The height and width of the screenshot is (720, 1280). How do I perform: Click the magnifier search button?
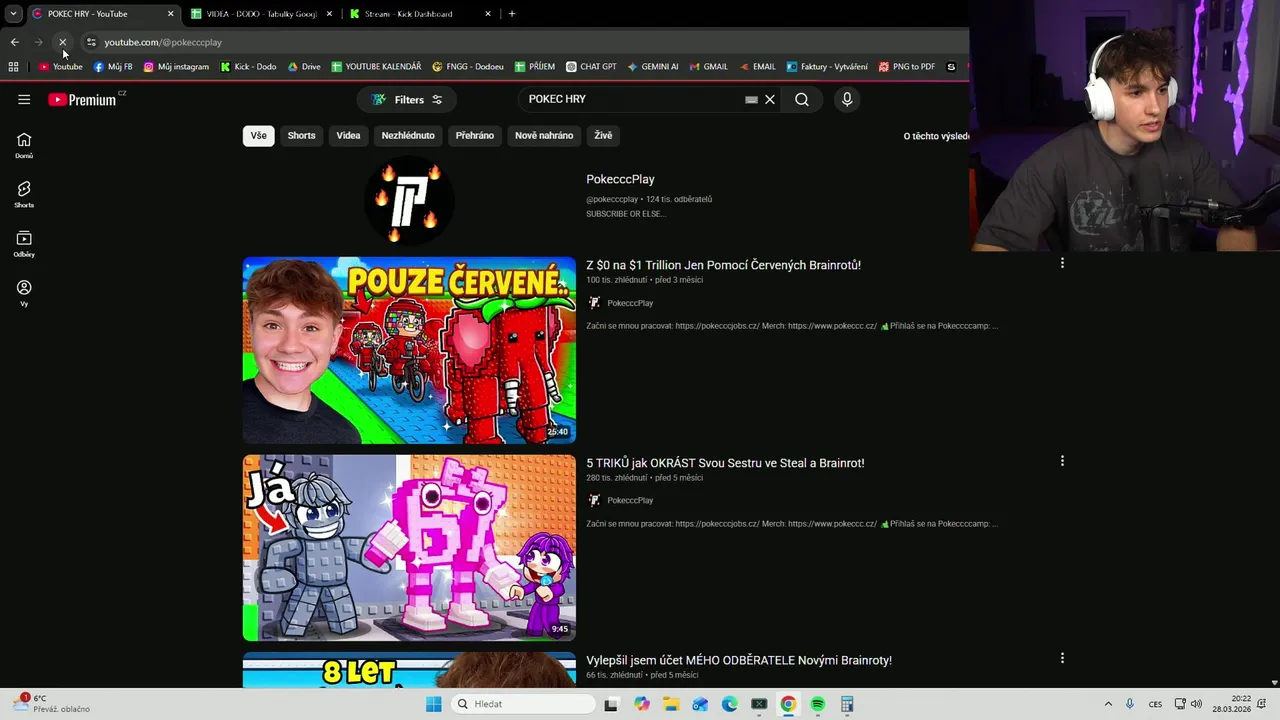pos(802,99)
